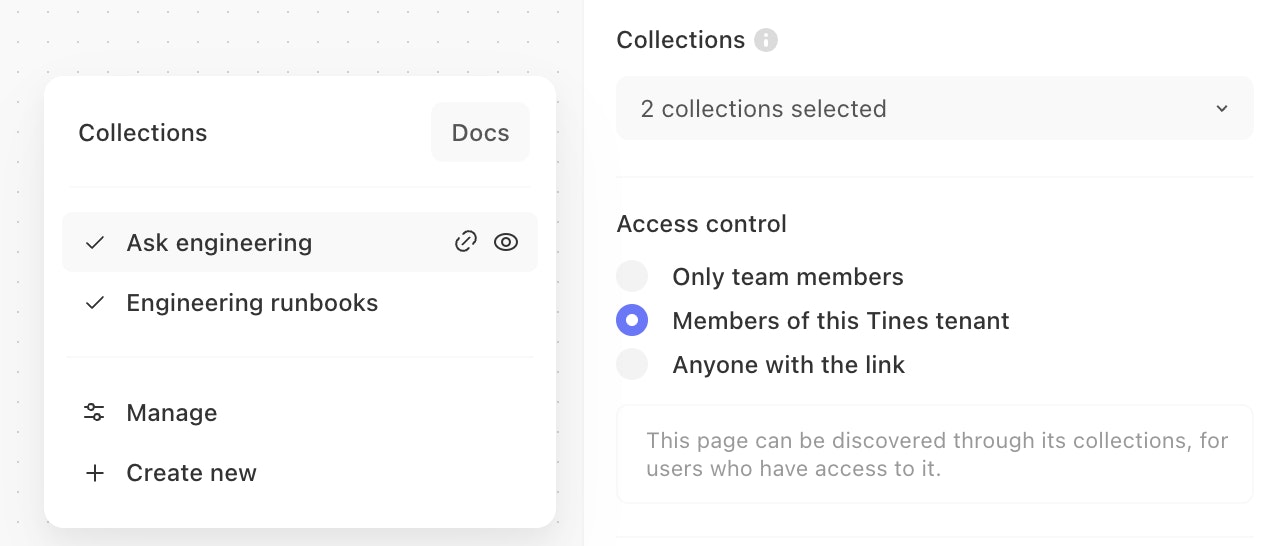Click the page discovery hint text box
The image size is (1272, 546).
934,454
